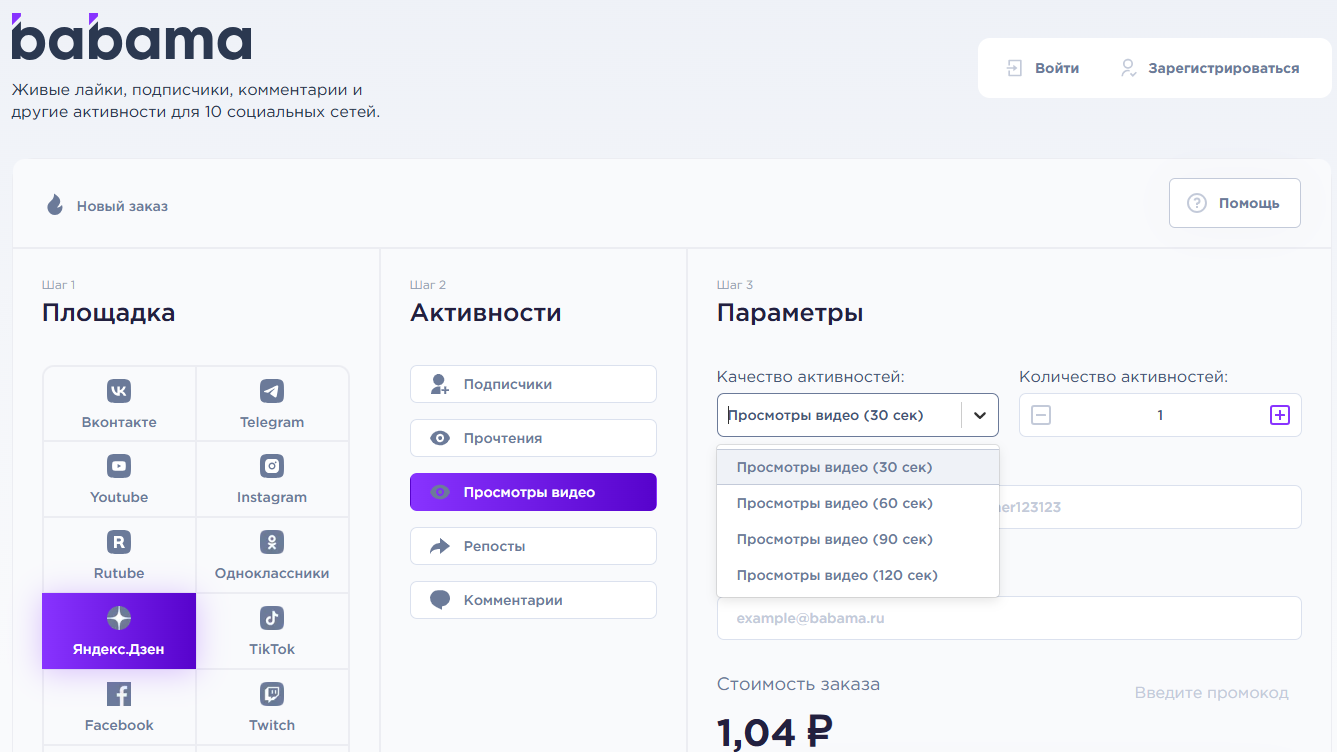Screen dimensions: 1337x752
Task: Choose Просмотры видео (60 сек) option
Action: [x=858, y=503]
